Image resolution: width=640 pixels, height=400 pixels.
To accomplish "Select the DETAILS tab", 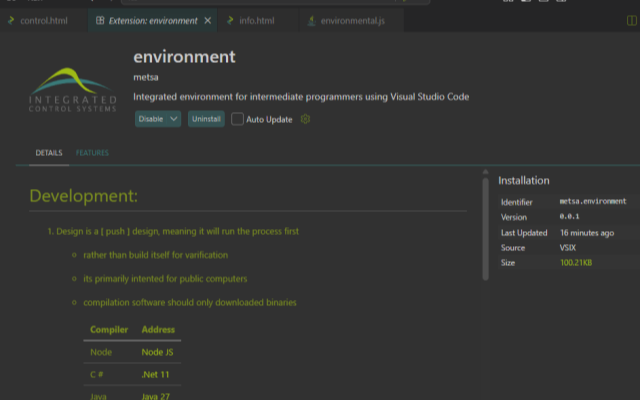I will [x=49, y=153].
